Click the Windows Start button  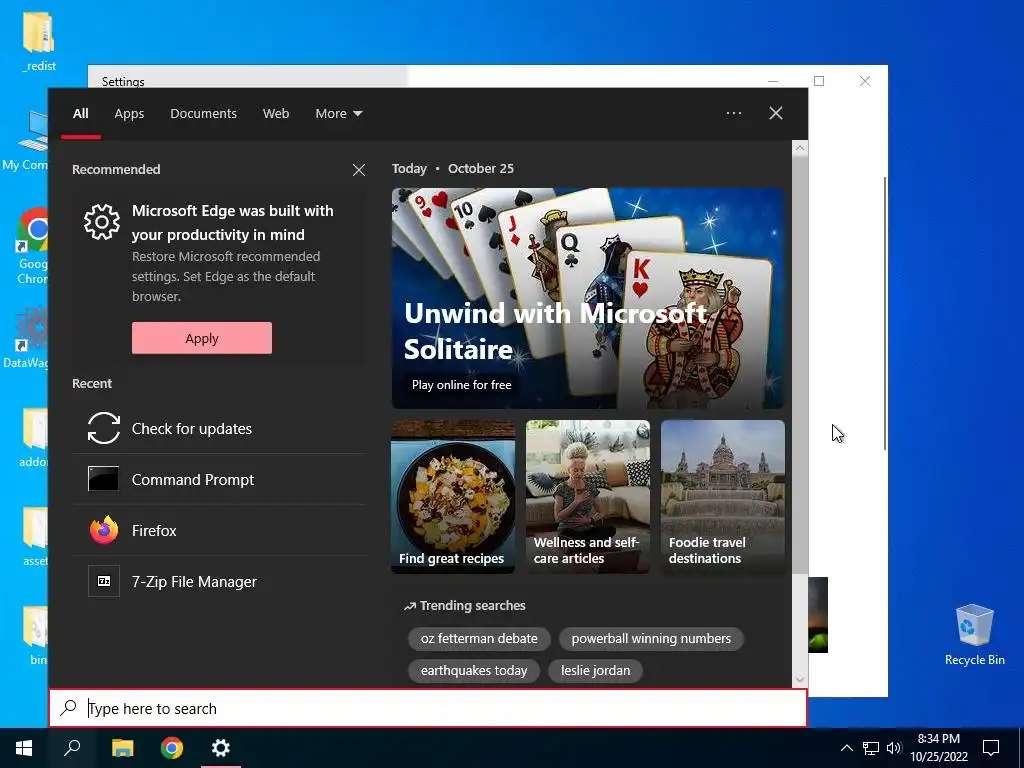tap(24, 748)
